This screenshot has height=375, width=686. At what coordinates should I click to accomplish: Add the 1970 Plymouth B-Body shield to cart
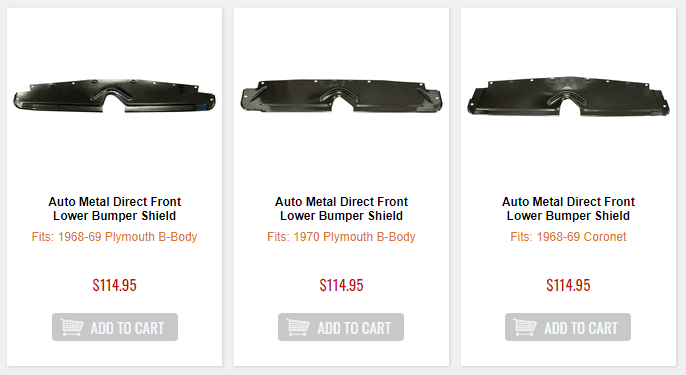[x=341, y=327]
